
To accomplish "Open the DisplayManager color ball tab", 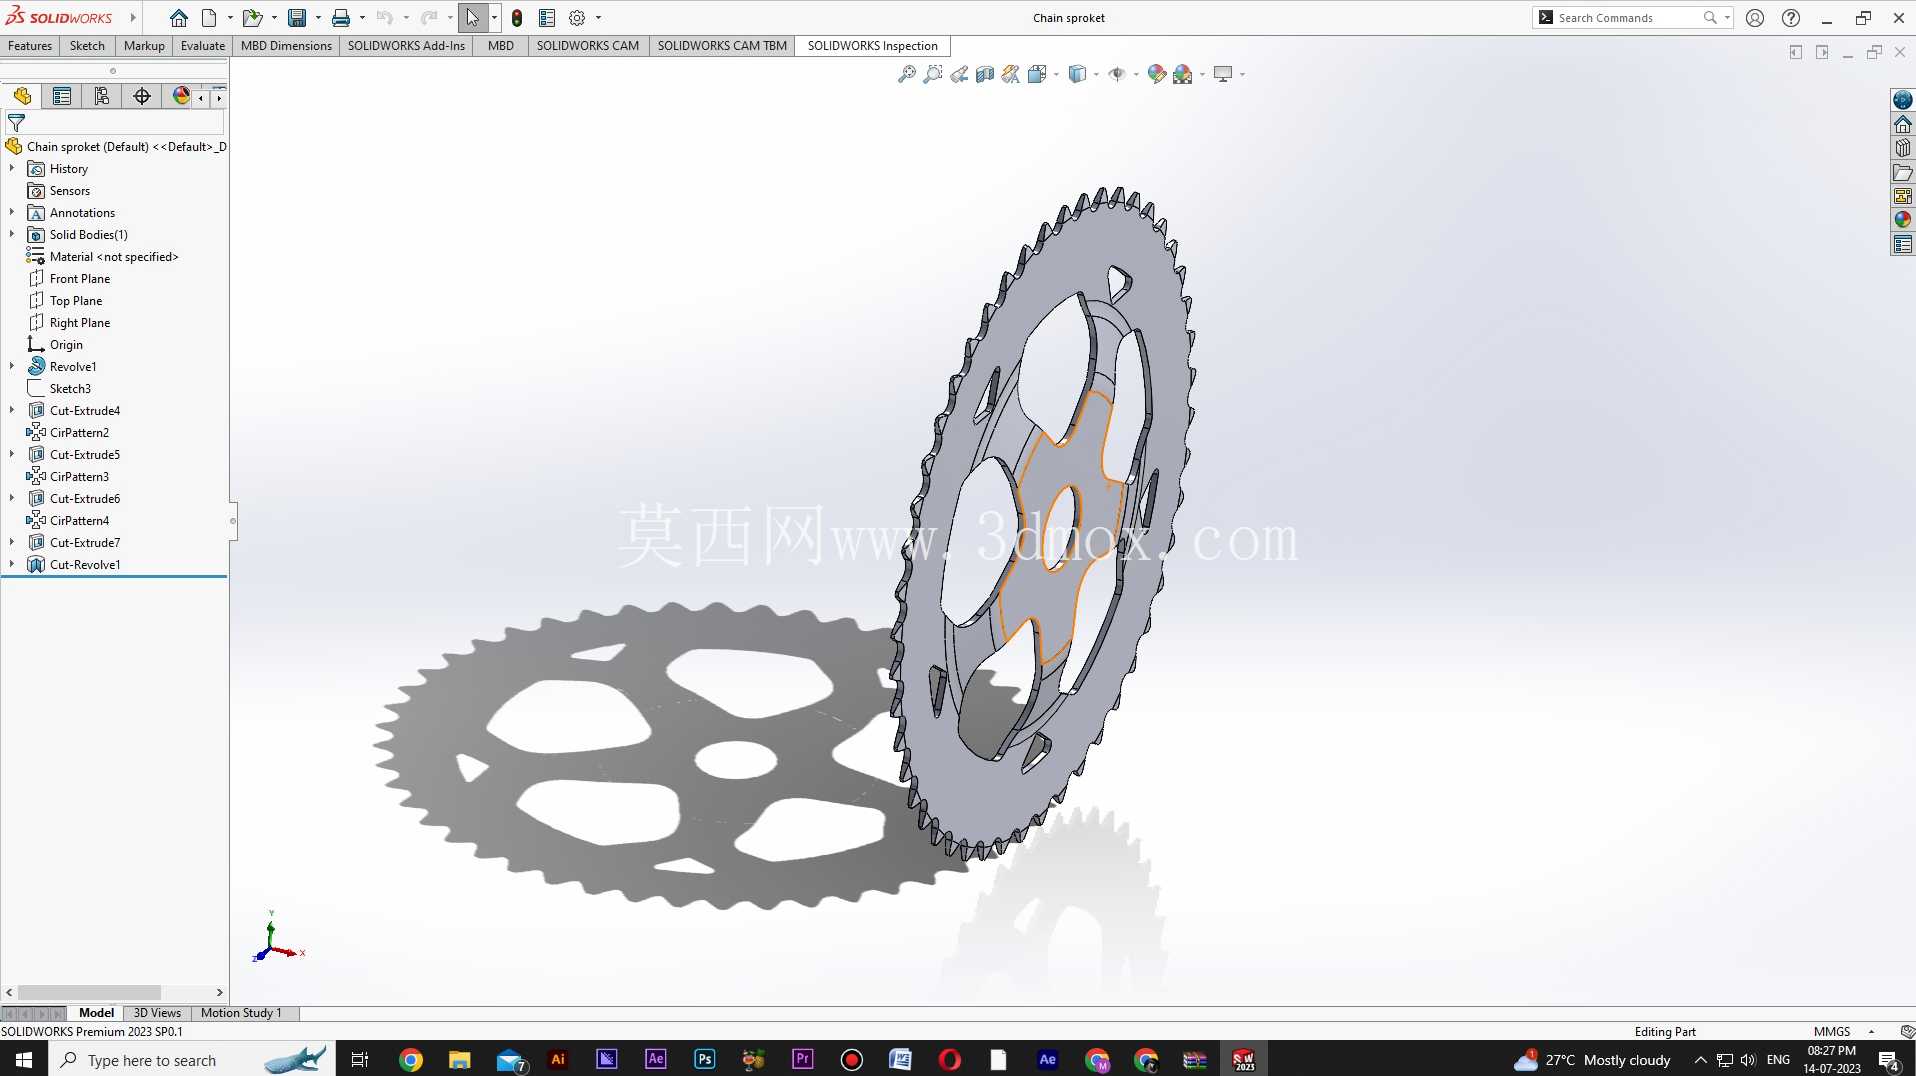I will 181,96.
